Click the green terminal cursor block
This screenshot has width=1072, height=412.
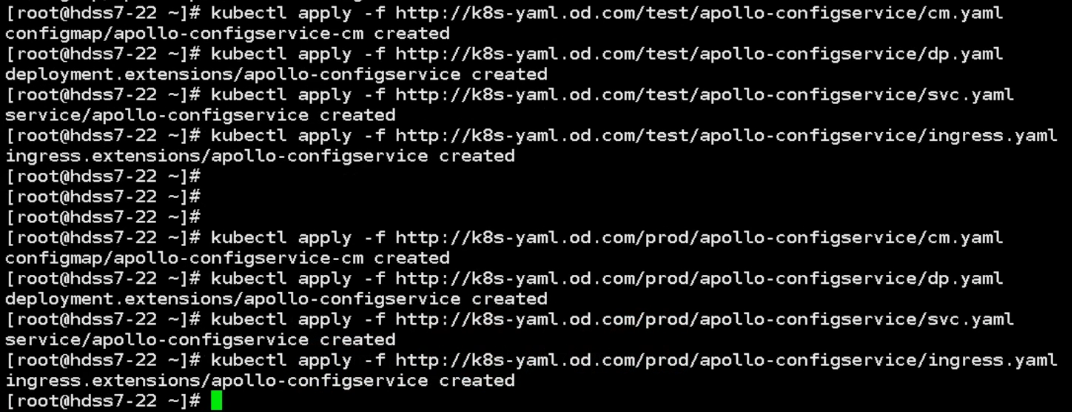[x=217, y=401]
